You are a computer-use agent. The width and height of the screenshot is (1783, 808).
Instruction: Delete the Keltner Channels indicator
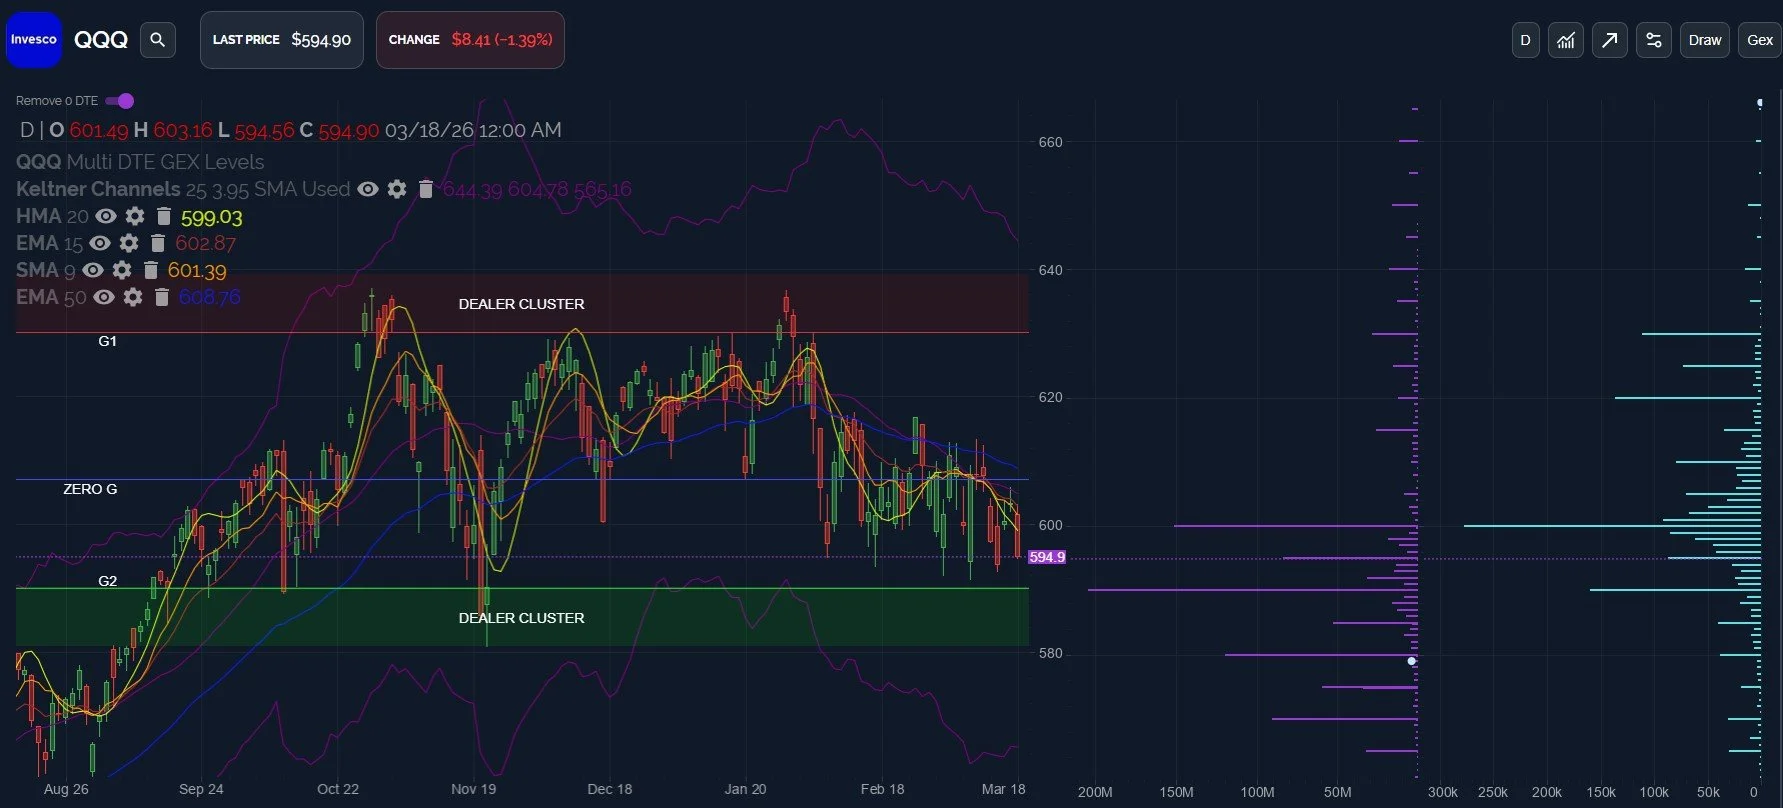[426, 189]
